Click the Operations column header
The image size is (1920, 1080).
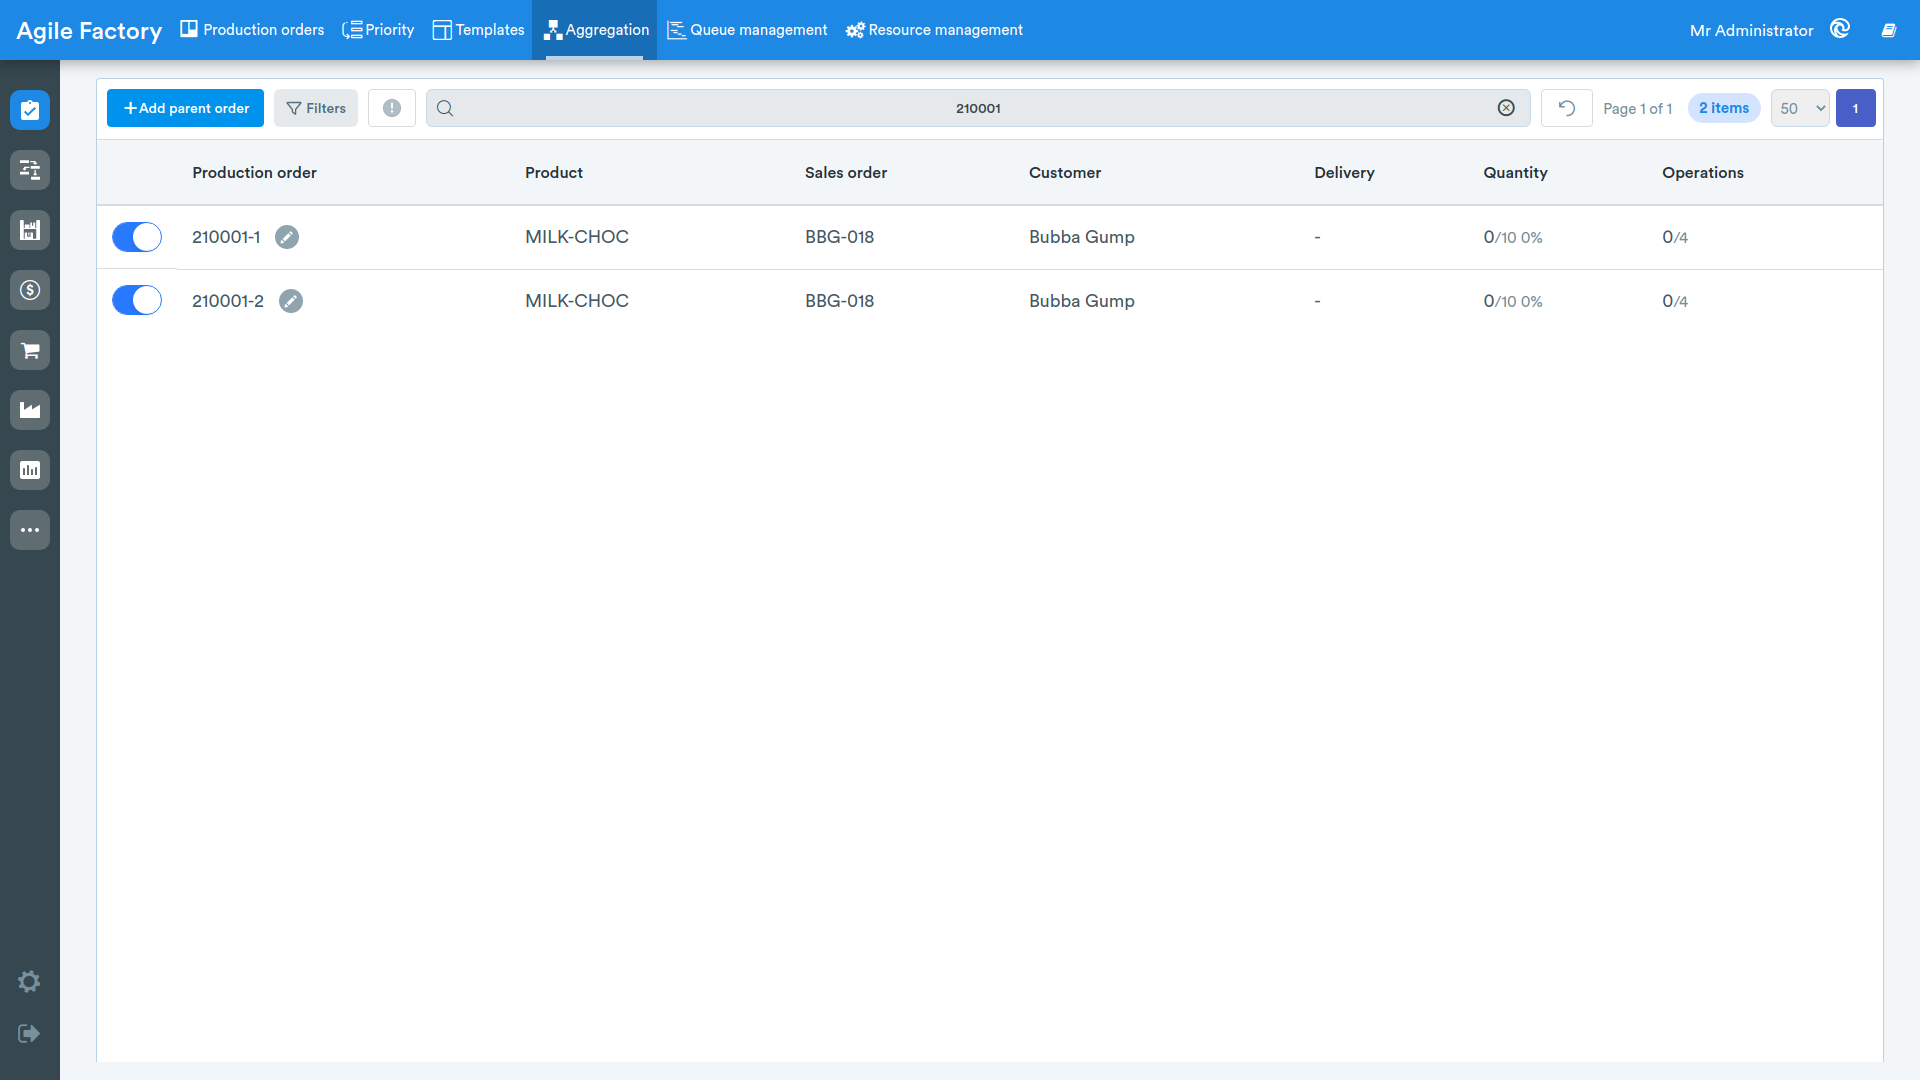(1703, 172)
